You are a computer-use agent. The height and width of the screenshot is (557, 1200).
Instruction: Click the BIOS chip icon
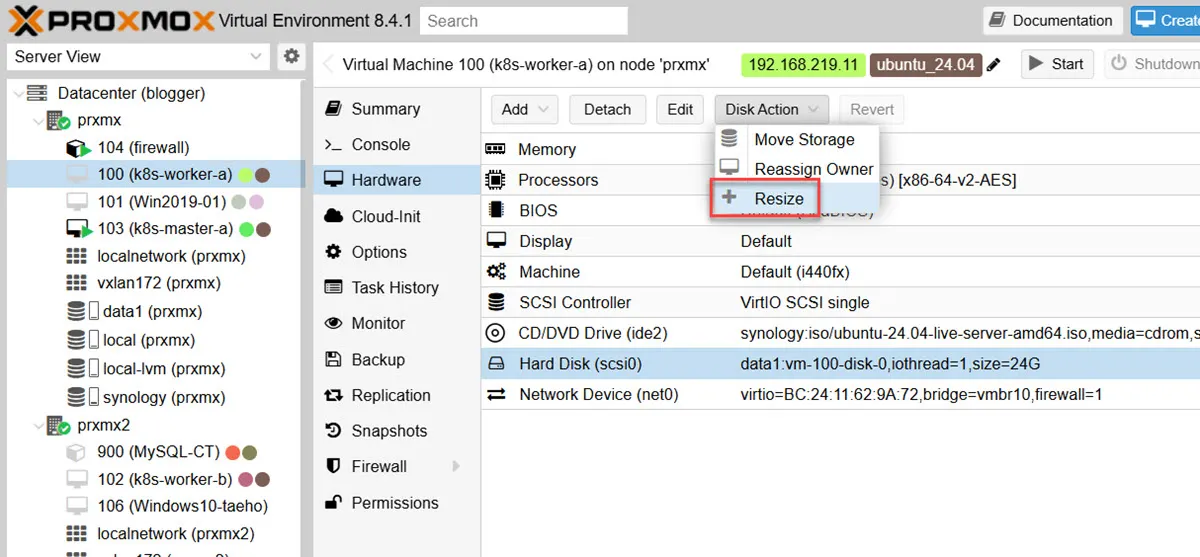tap(495, 210)
